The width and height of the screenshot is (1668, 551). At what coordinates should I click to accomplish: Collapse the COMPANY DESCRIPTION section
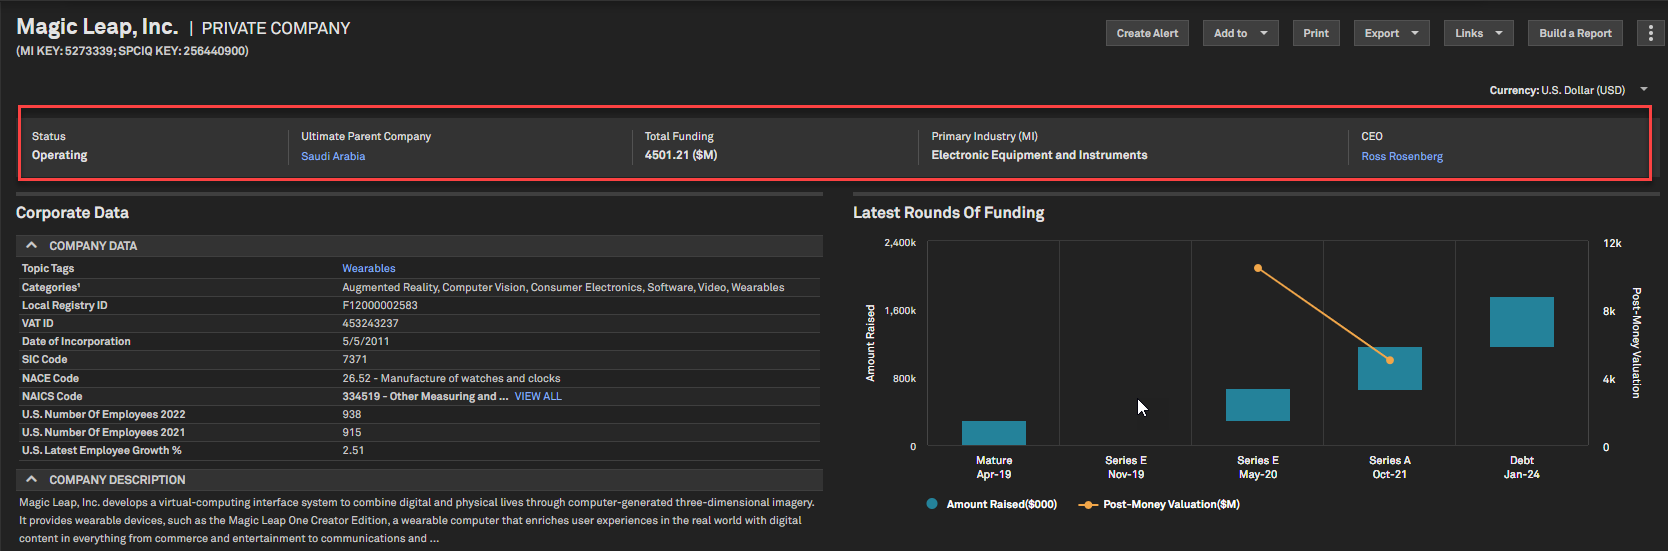[x=32, y=480]
